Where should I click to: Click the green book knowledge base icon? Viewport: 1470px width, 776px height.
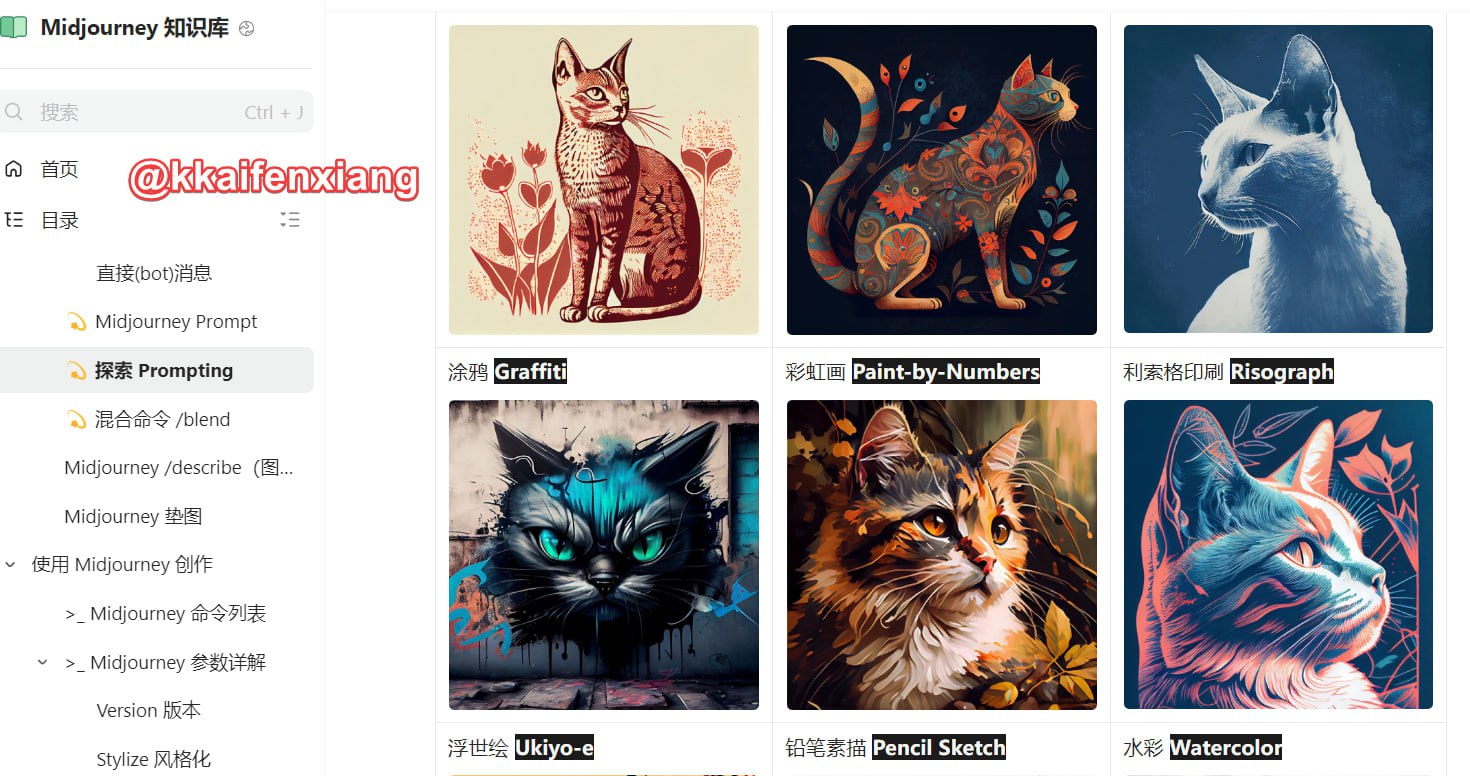point(13,28)
